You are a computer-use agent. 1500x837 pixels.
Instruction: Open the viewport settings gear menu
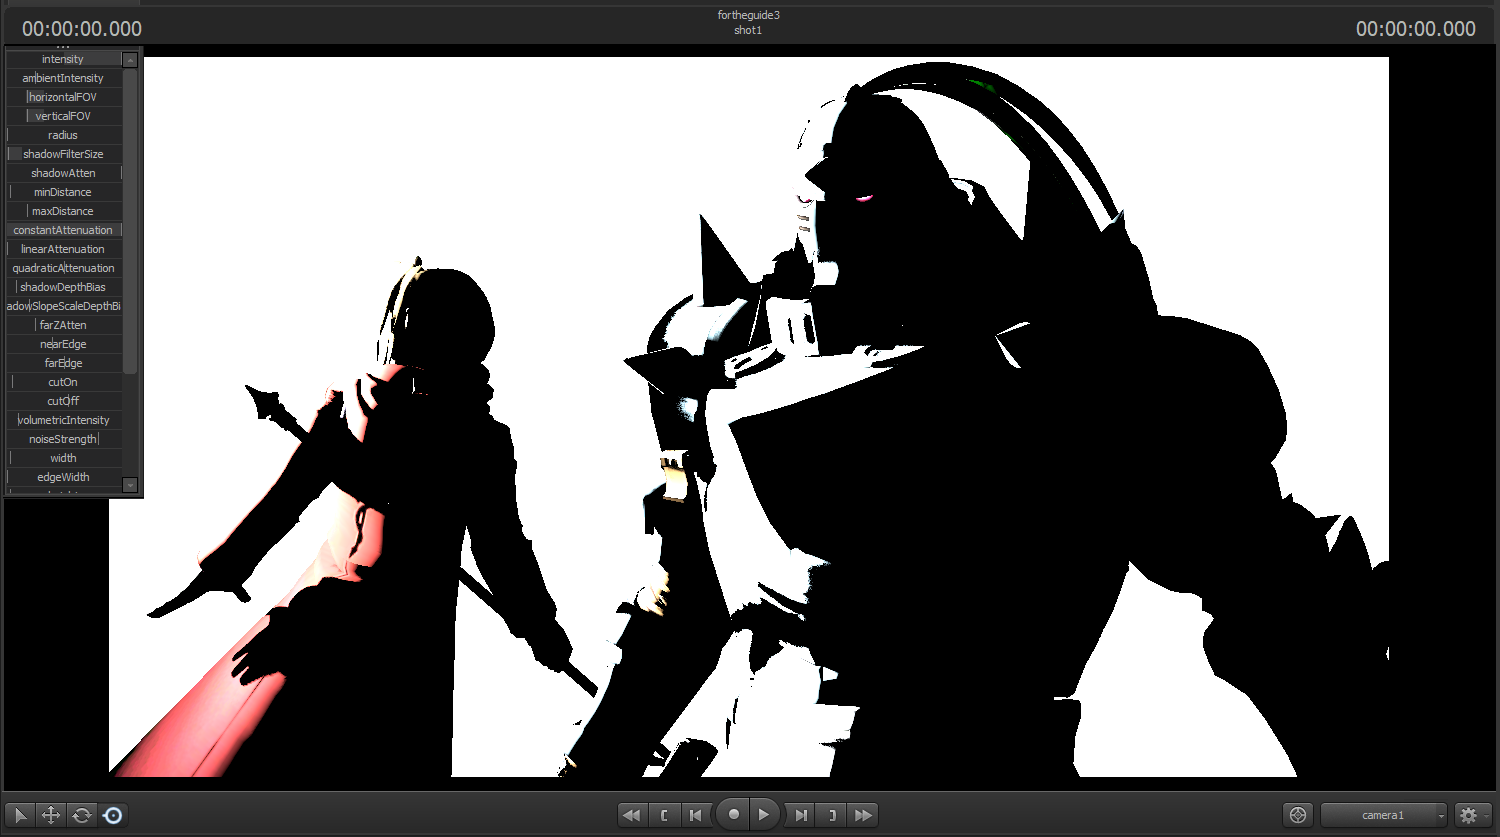(1473, 815)
